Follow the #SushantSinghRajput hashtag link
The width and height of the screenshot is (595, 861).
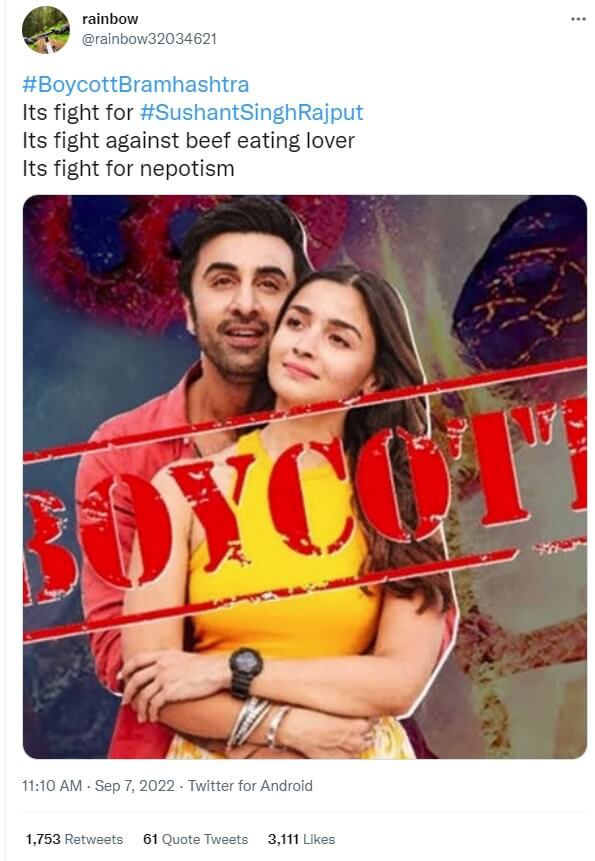click(x=251, y=113)
